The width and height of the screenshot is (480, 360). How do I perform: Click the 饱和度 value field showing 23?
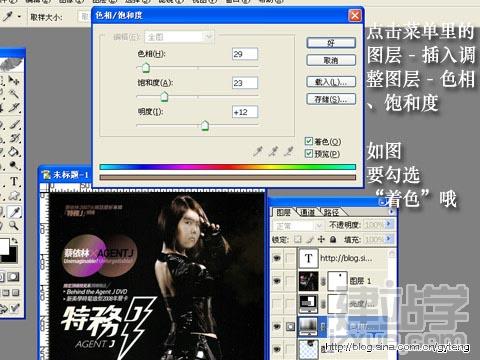point(245,83)
